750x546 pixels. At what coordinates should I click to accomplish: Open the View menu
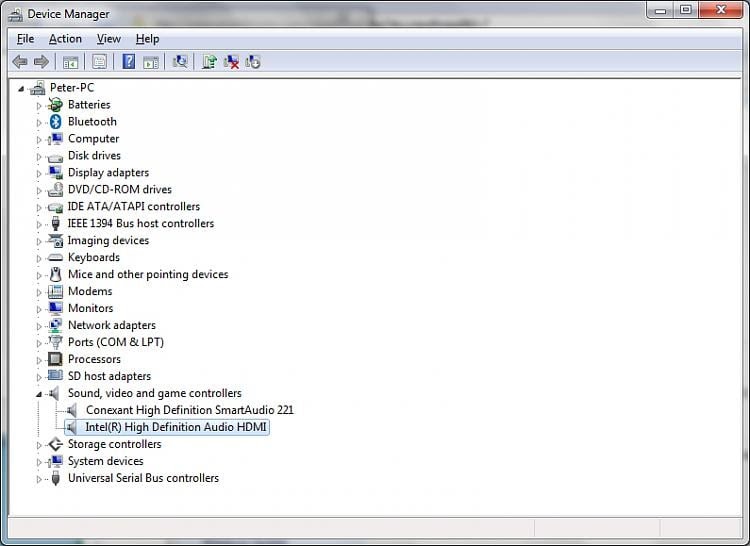click(x=109, y=39)
